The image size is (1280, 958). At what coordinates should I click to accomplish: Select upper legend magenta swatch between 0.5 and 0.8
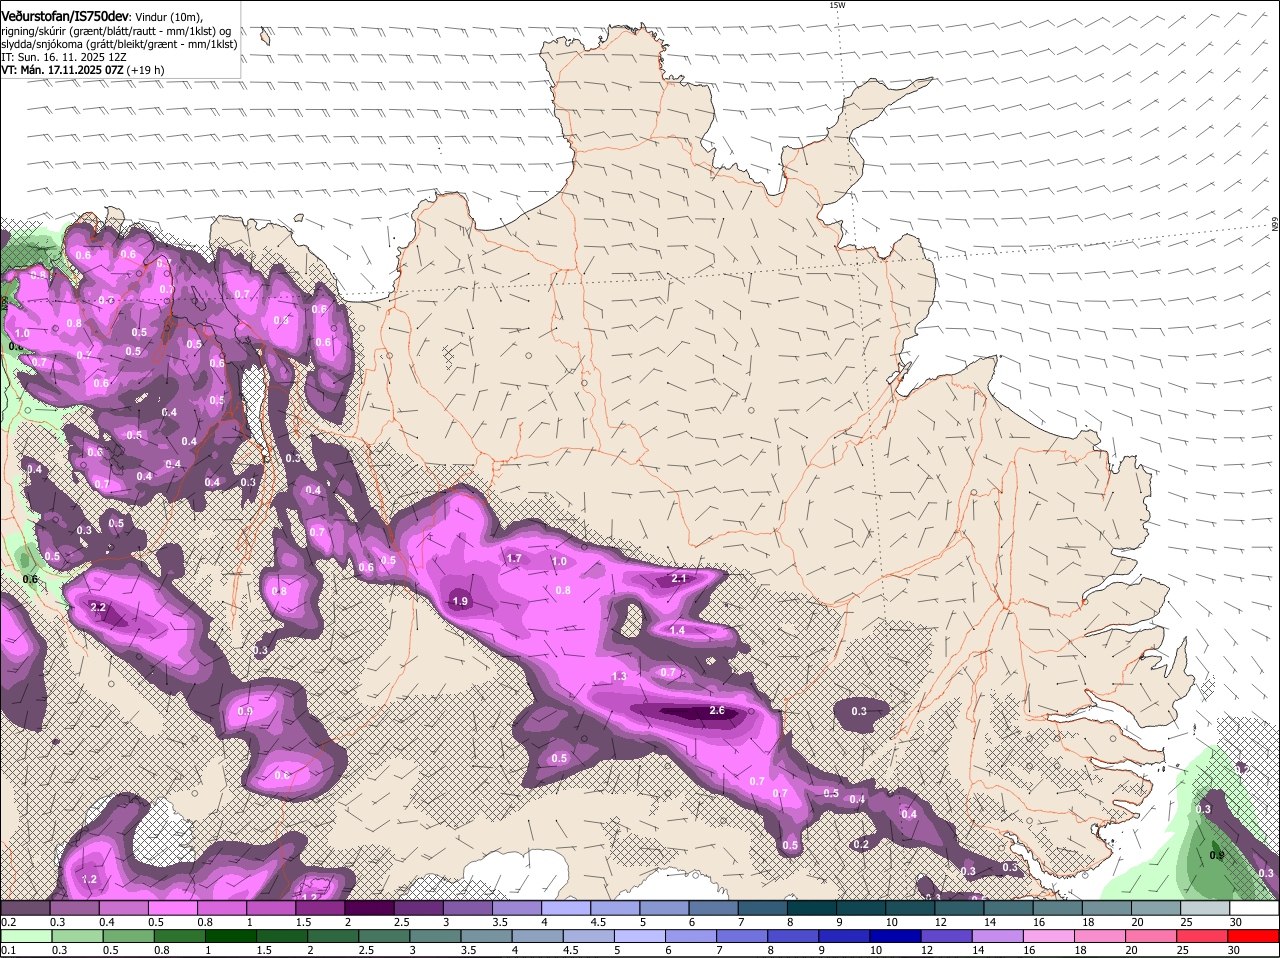tap(172, 907)
